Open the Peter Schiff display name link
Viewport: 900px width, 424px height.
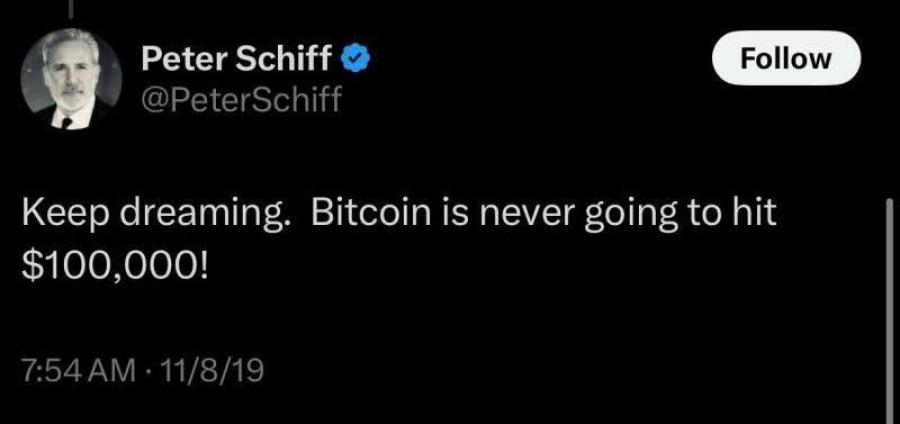236,59
